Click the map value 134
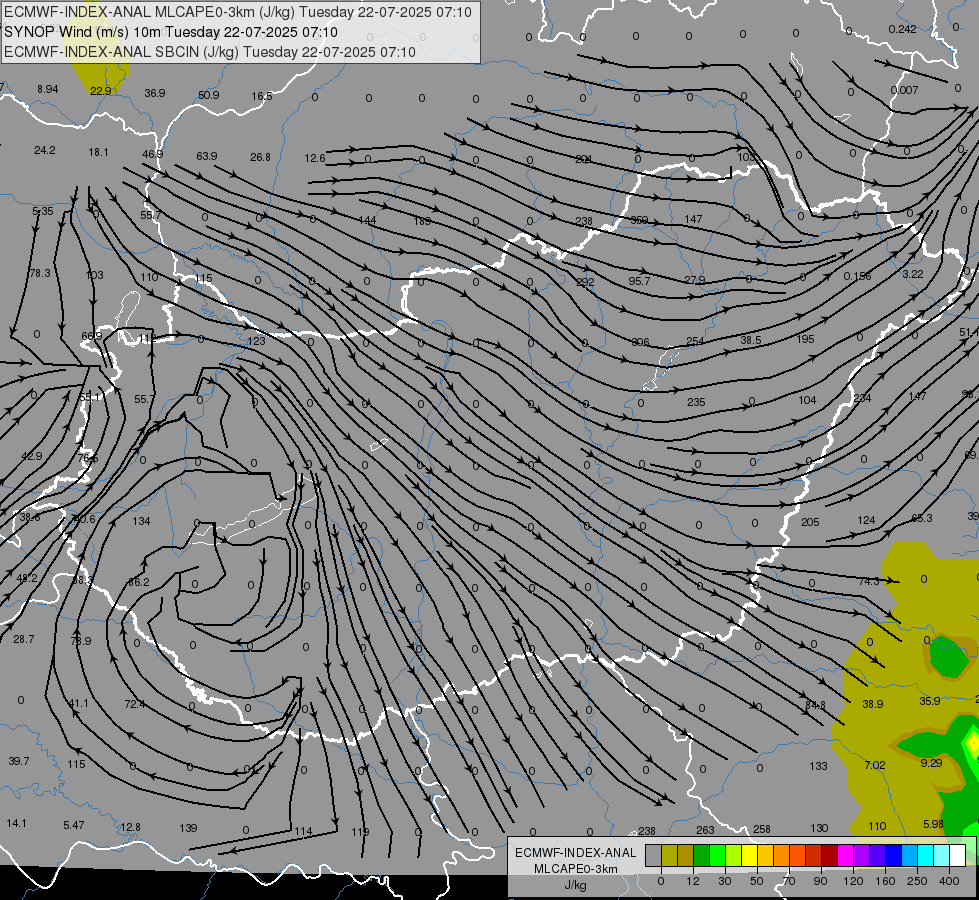 click(x=141, y=521)
